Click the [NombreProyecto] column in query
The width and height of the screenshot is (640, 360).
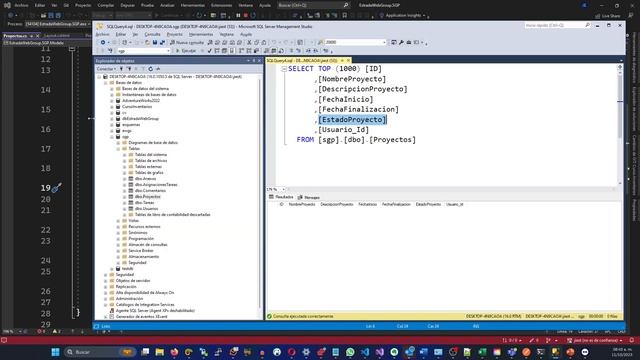(352, 79)
